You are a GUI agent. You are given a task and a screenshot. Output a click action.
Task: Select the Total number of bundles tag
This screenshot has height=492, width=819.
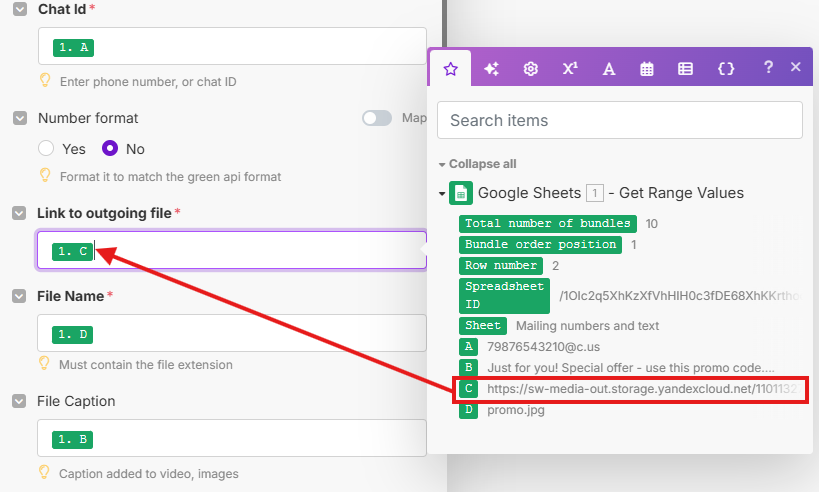pos(548,223)
